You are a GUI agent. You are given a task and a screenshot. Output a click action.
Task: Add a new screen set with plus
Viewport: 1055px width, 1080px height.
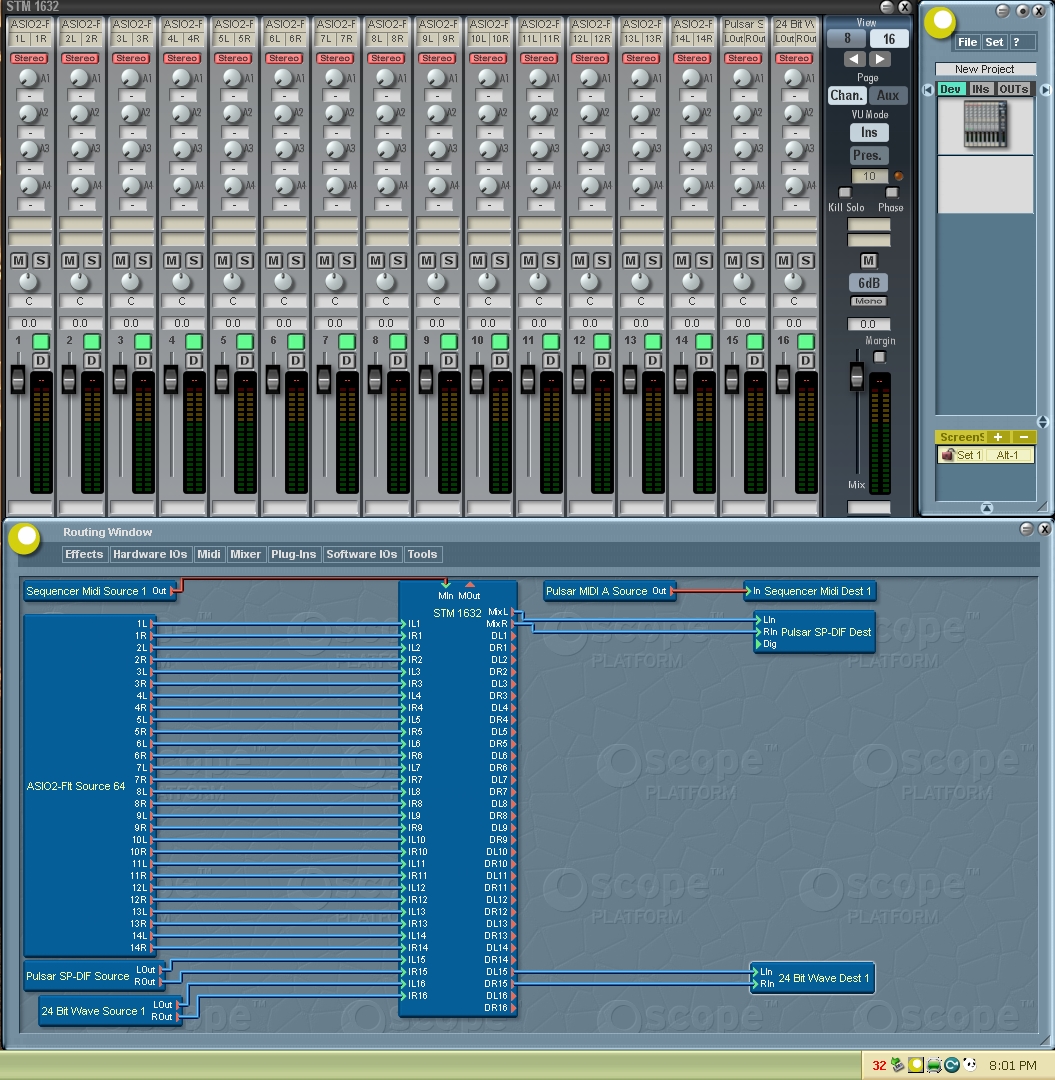pyautogui.click(x=997, y=437)
